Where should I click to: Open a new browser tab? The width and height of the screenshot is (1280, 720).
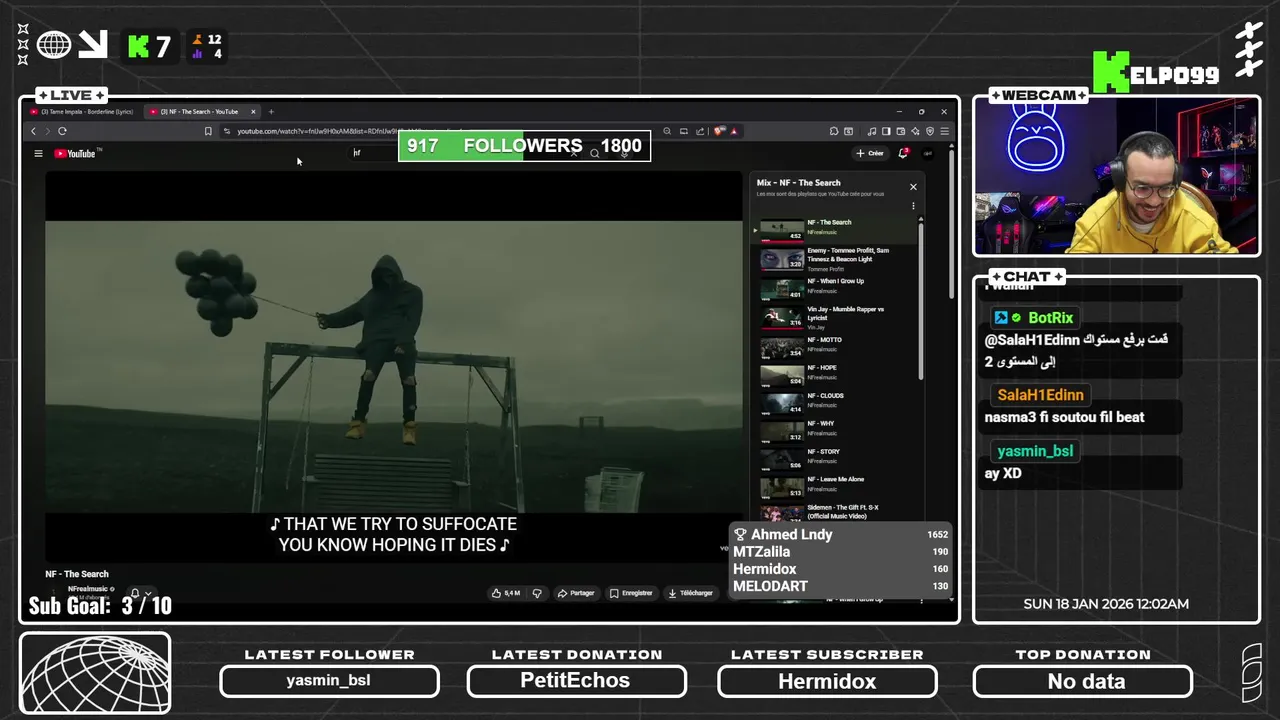point(271,112)
